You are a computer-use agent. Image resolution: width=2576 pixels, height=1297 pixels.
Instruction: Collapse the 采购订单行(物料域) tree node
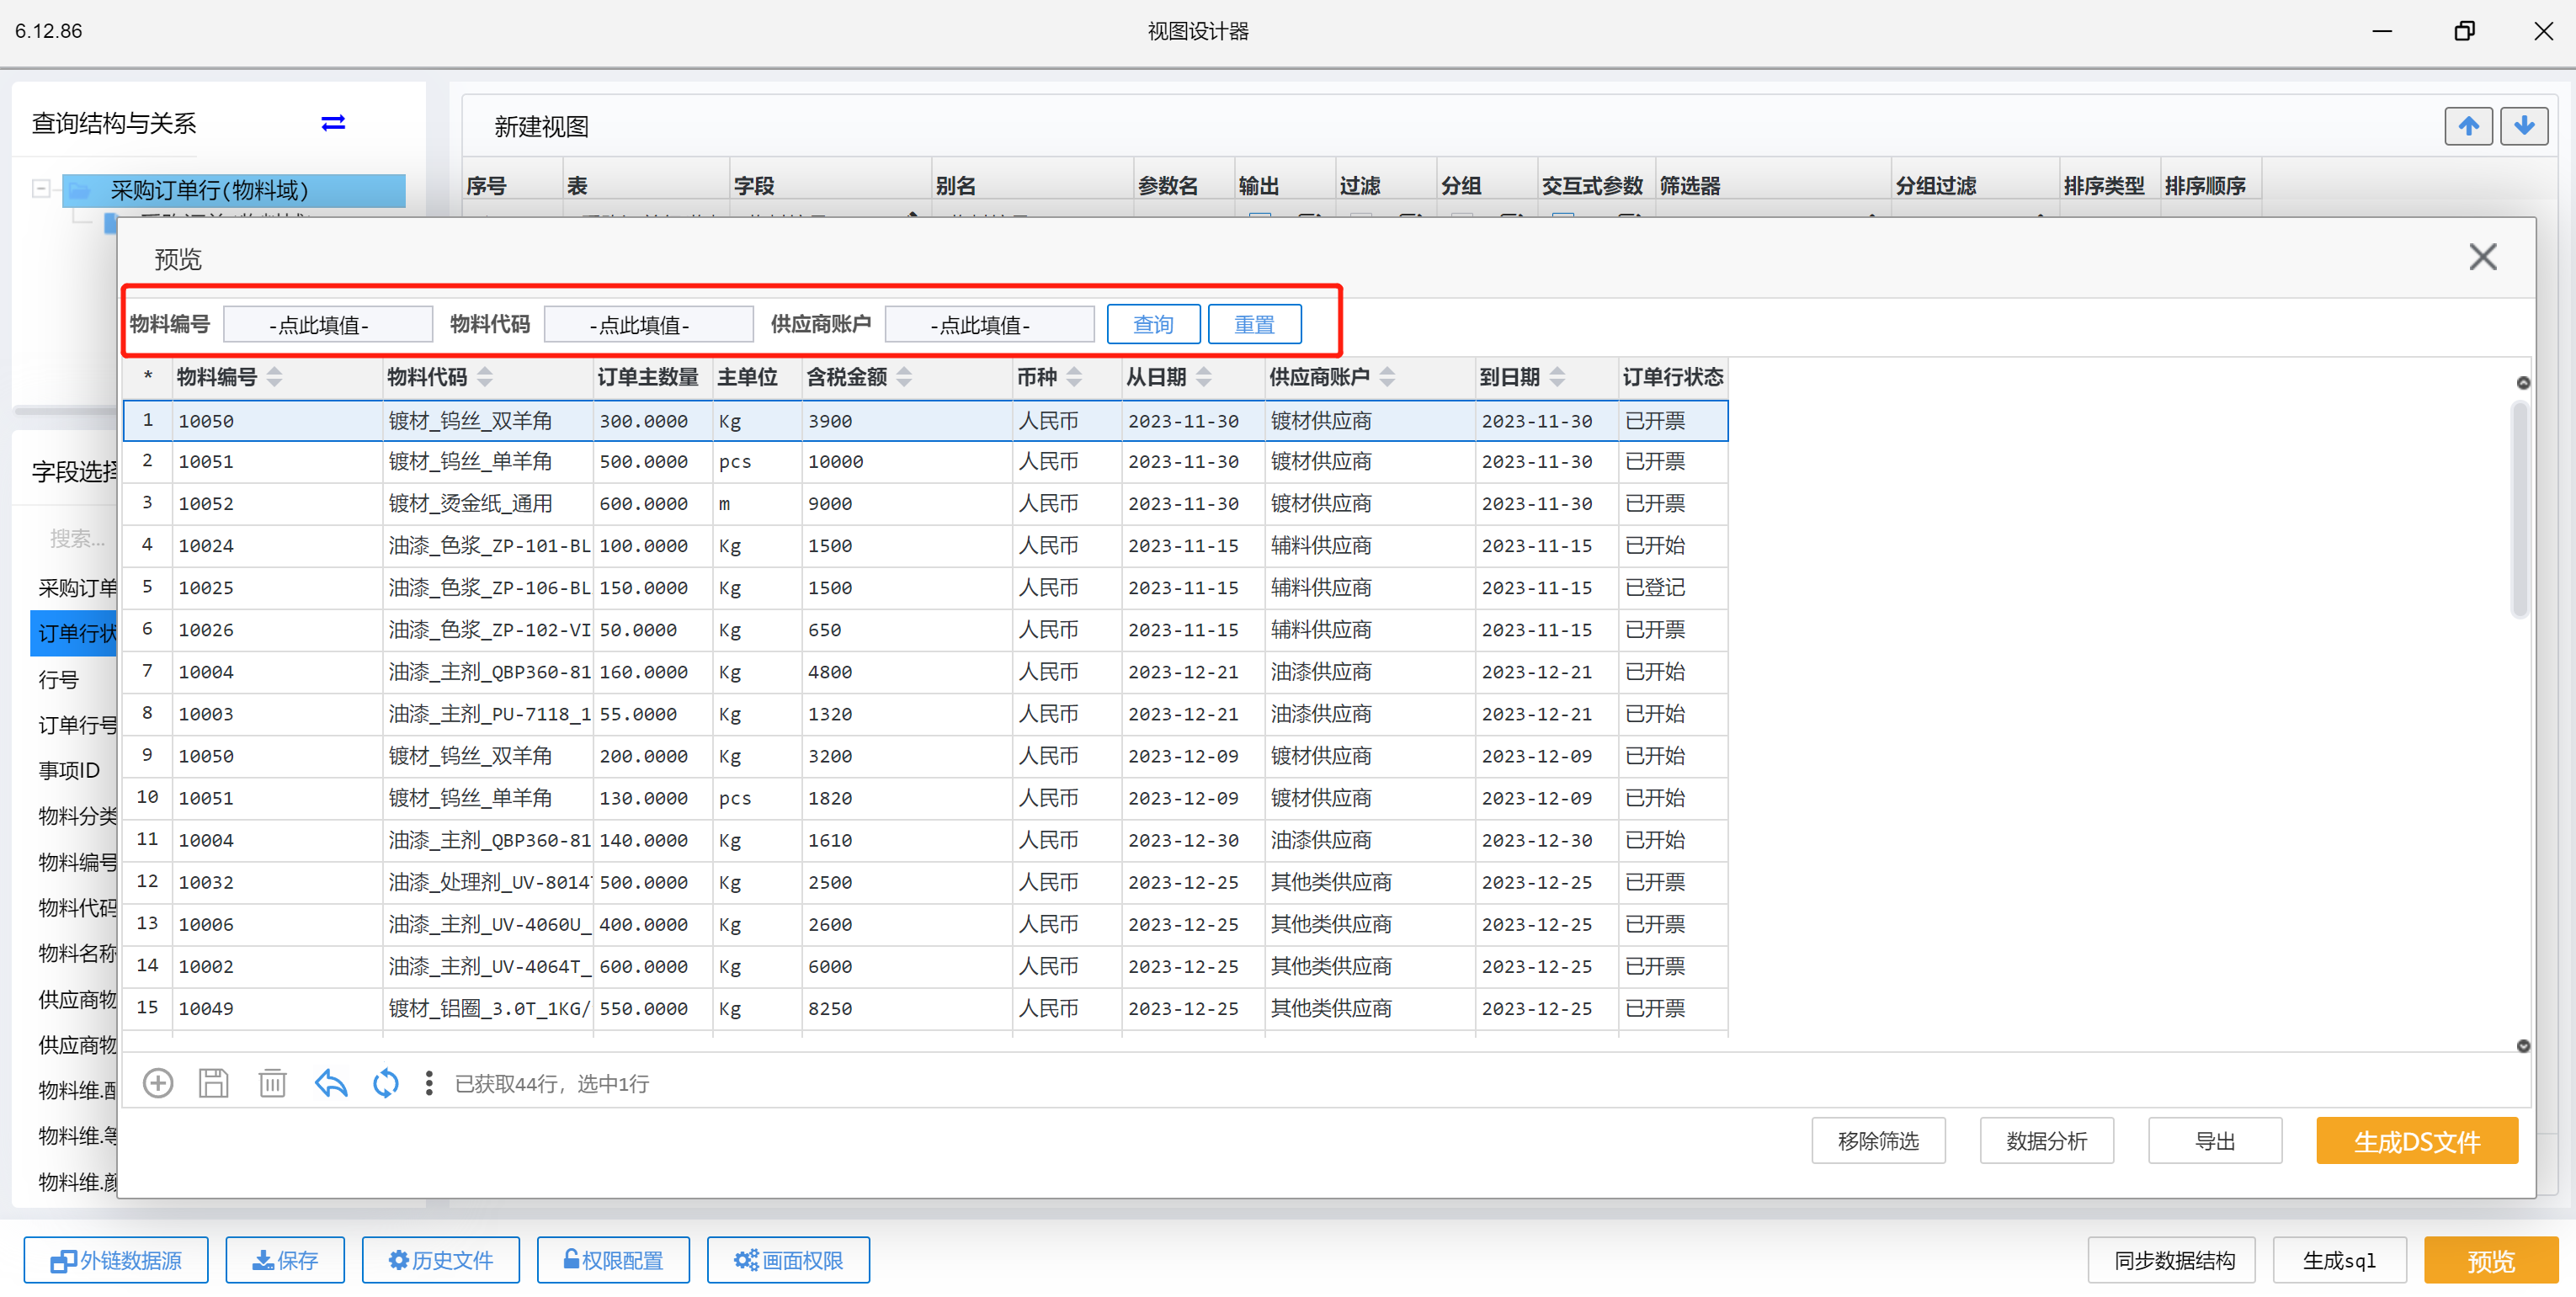tap(41, 189)
